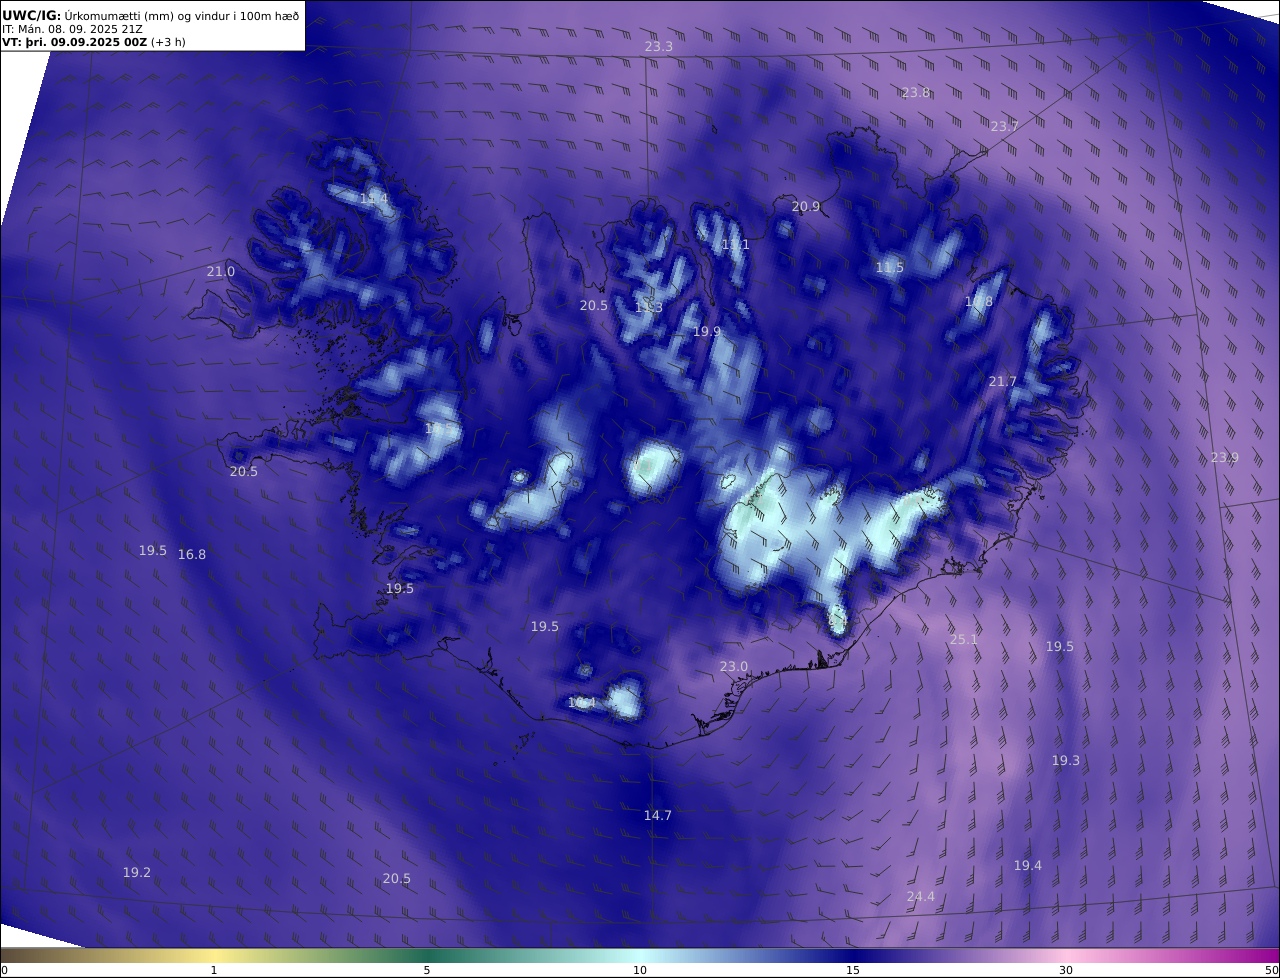Click the 25.1 value label
This screenshot has width=1280, height=978.
[x=963, y=639]
